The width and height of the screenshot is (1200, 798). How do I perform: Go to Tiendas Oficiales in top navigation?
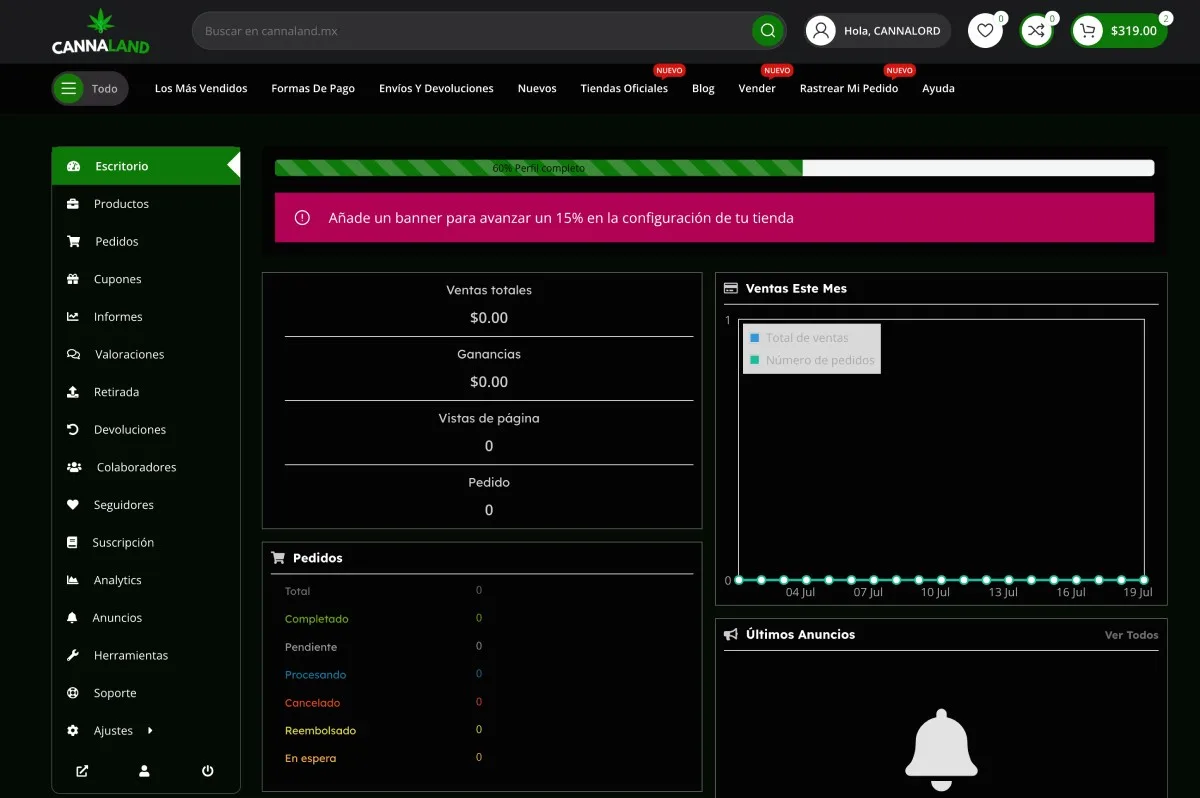coord(624,89)
